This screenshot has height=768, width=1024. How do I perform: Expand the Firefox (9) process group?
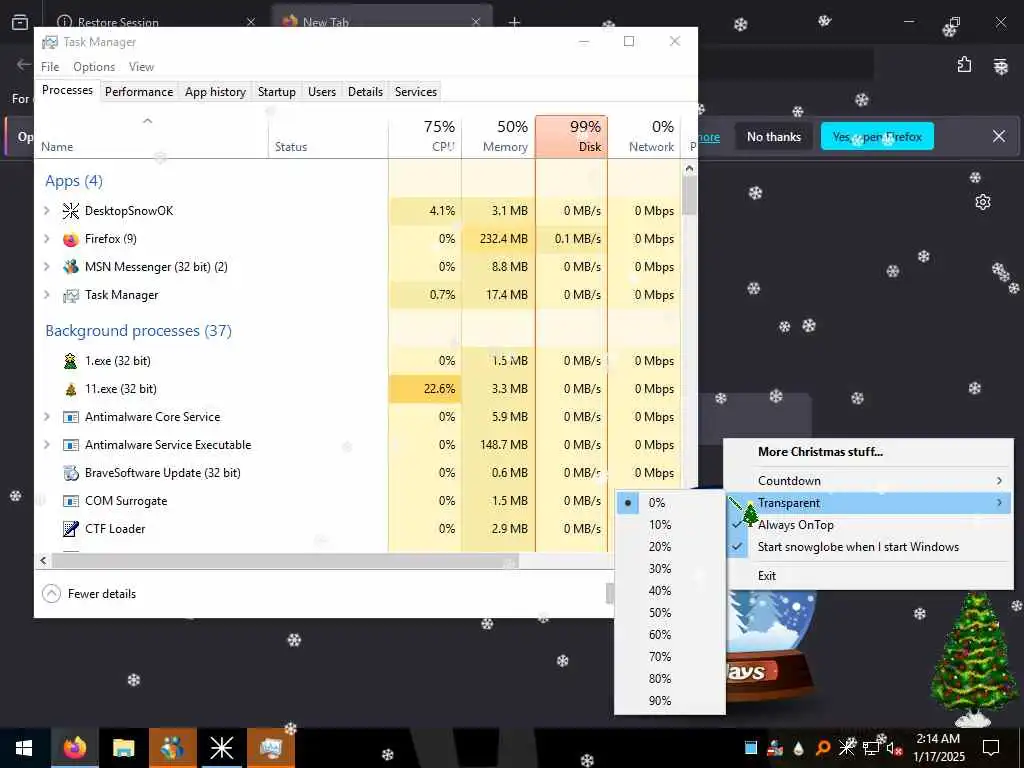(x=46, y=239)
